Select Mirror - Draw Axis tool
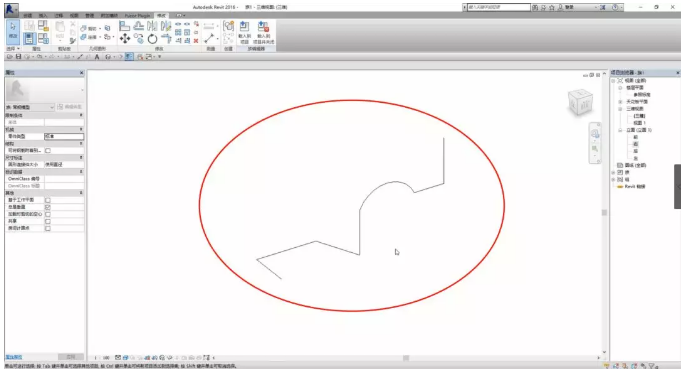688x373 pixels. coord(165,26)
